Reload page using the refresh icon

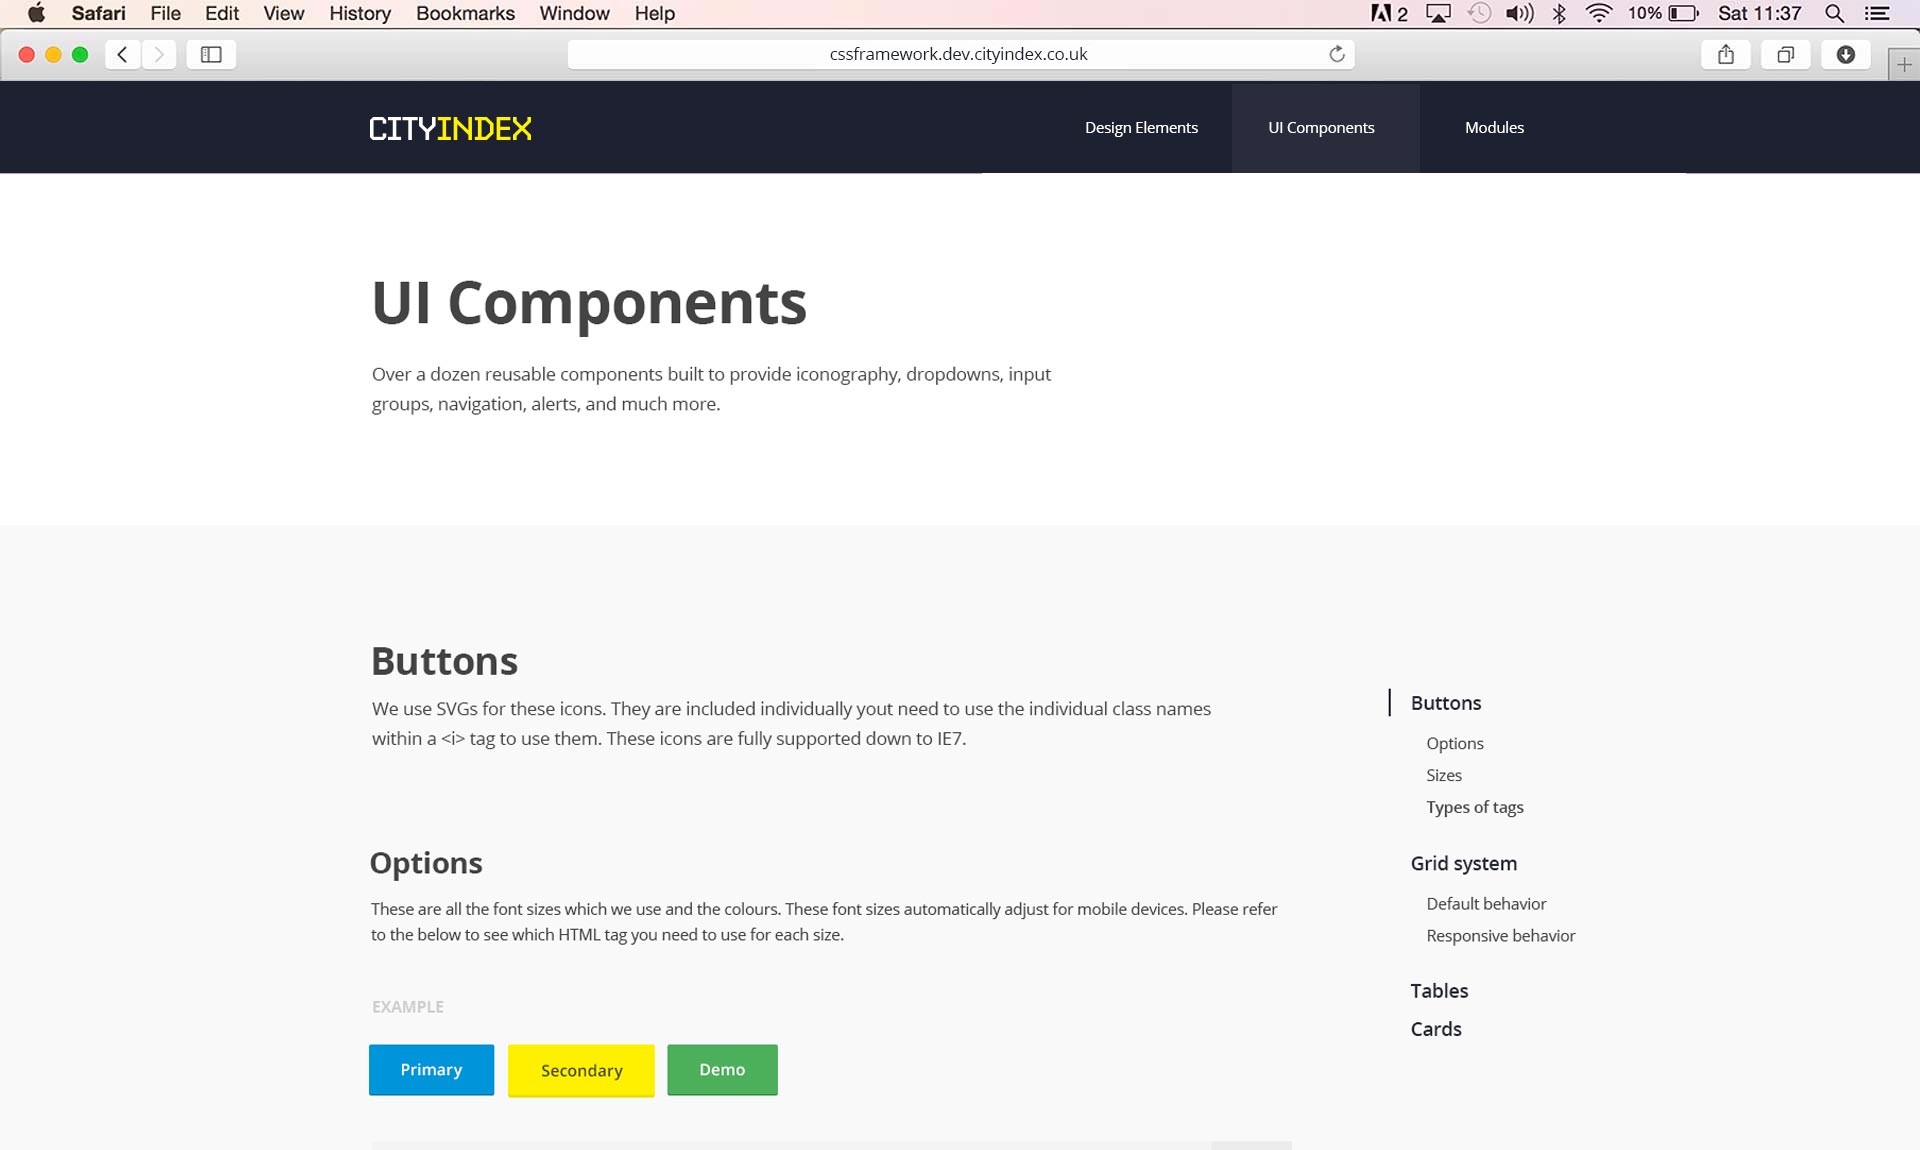pos(1336,54)
